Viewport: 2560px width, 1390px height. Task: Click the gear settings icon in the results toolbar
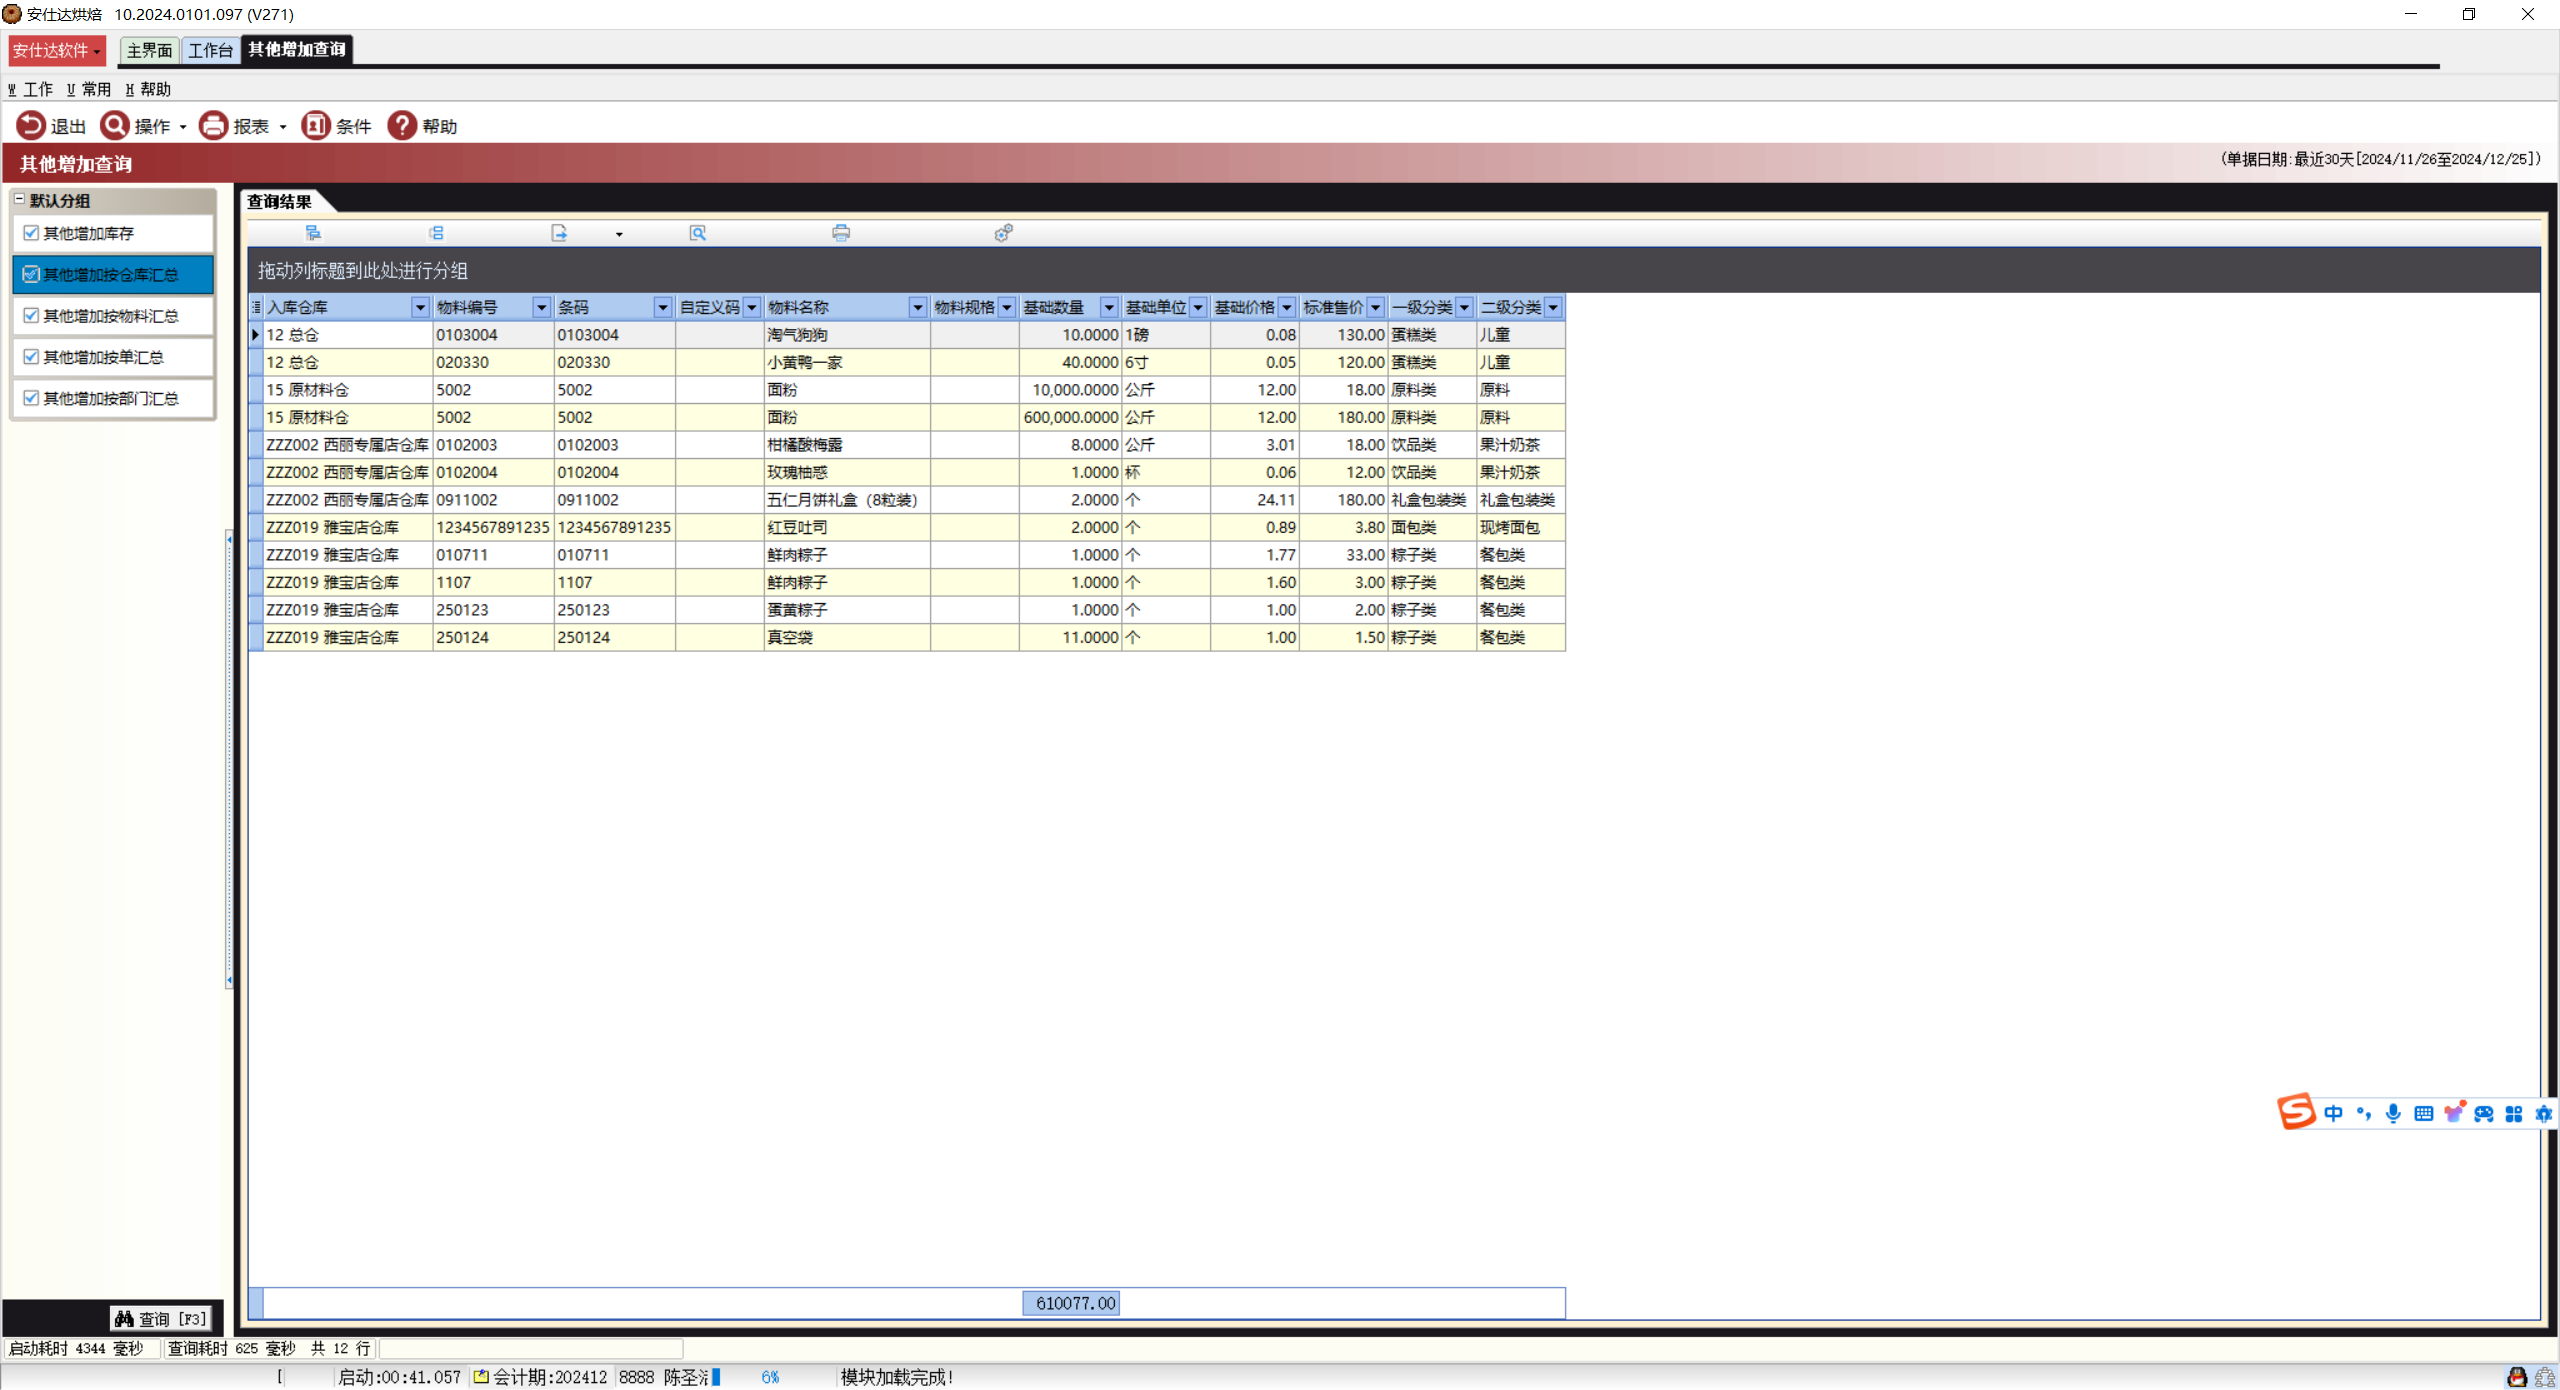click(1003, 233)
